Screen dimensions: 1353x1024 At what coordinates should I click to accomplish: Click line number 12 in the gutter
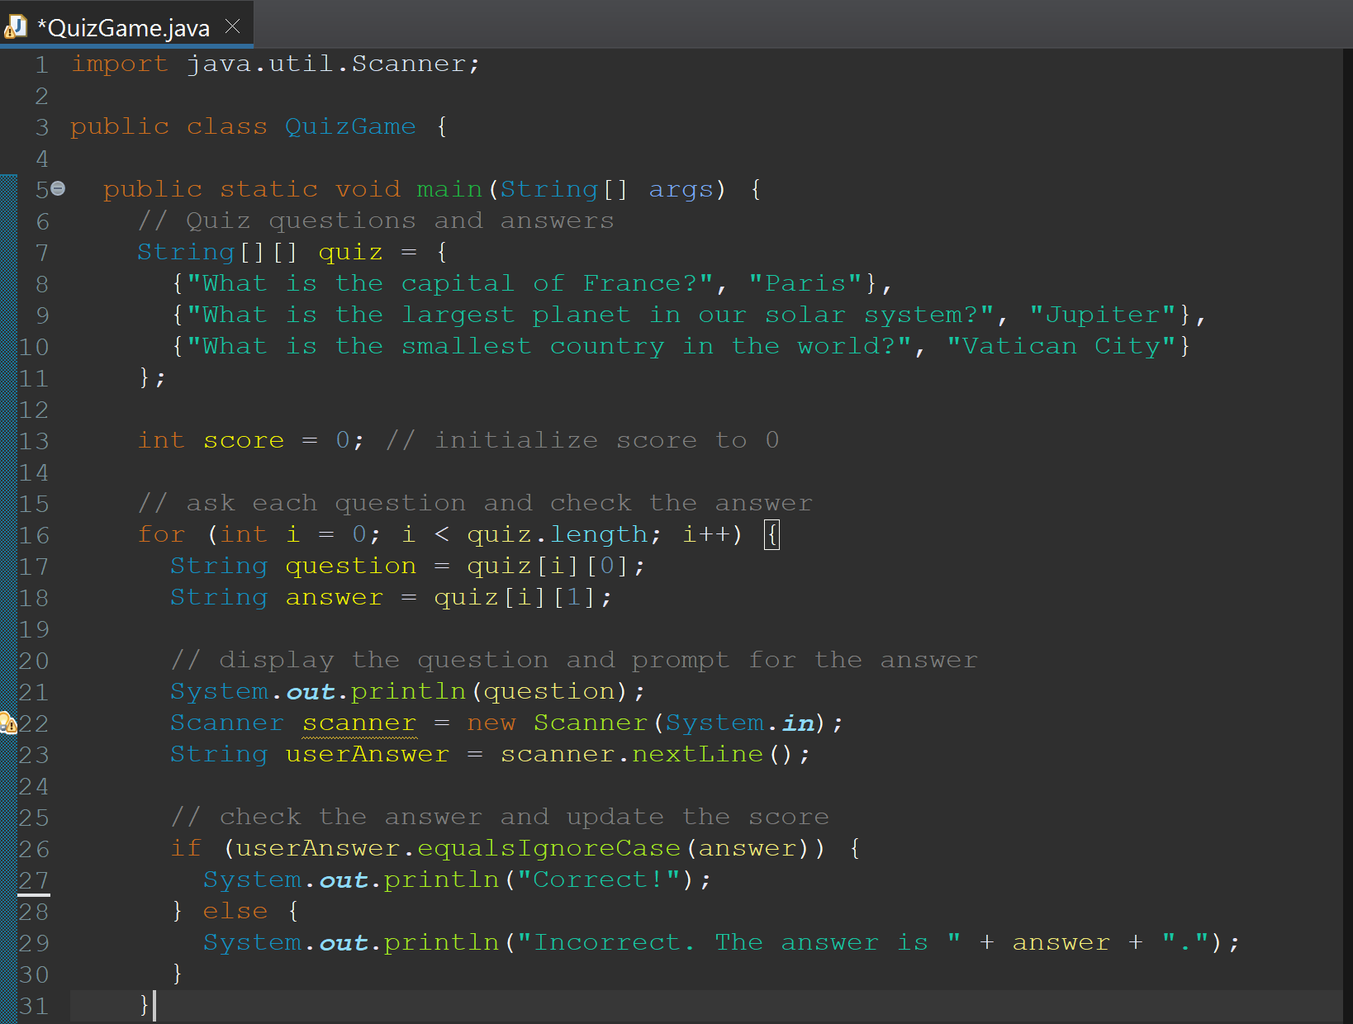[x=34, y=410]
